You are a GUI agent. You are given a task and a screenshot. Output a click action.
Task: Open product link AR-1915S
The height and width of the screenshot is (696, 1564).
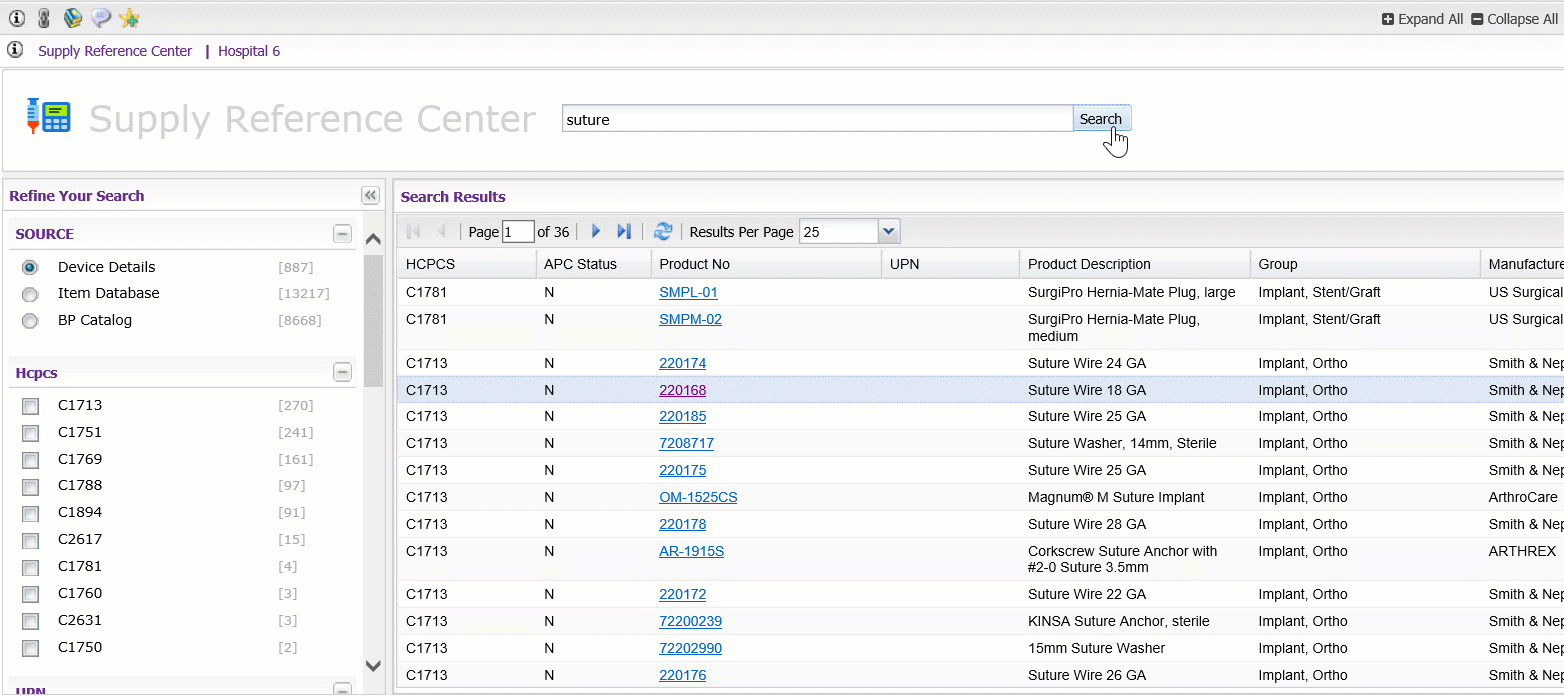[691, 551]
